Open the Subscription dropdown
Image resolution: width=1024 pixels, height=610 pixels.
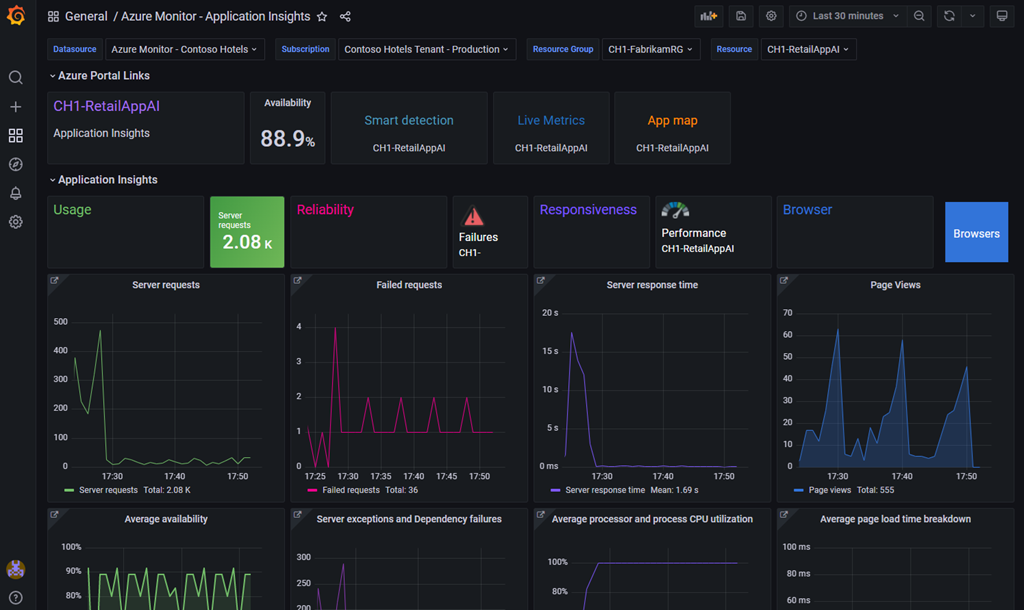pyautogui.click(x=427, y=48)
